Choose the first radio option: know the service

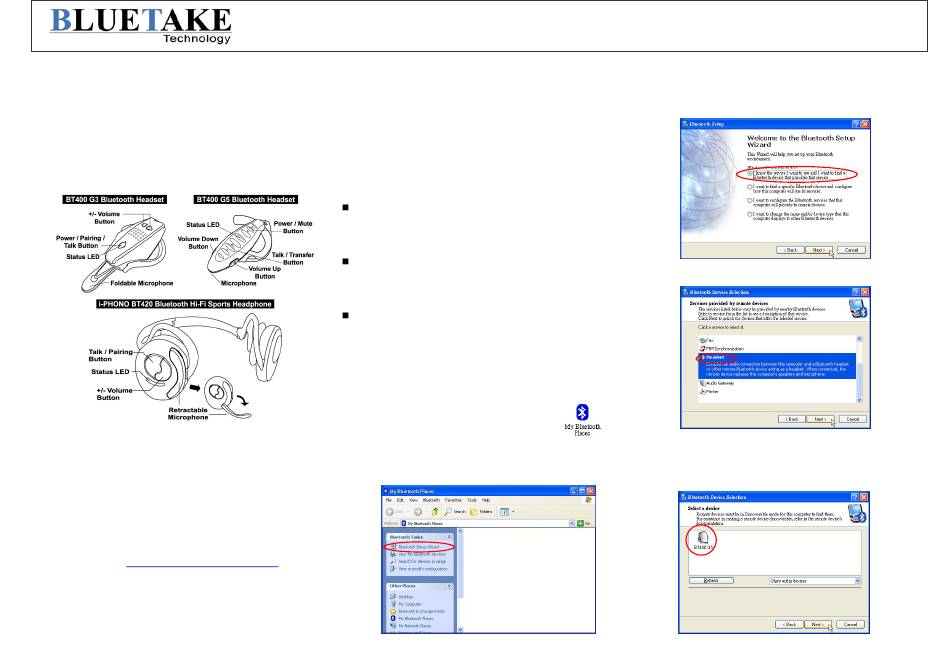click(750, 173)
